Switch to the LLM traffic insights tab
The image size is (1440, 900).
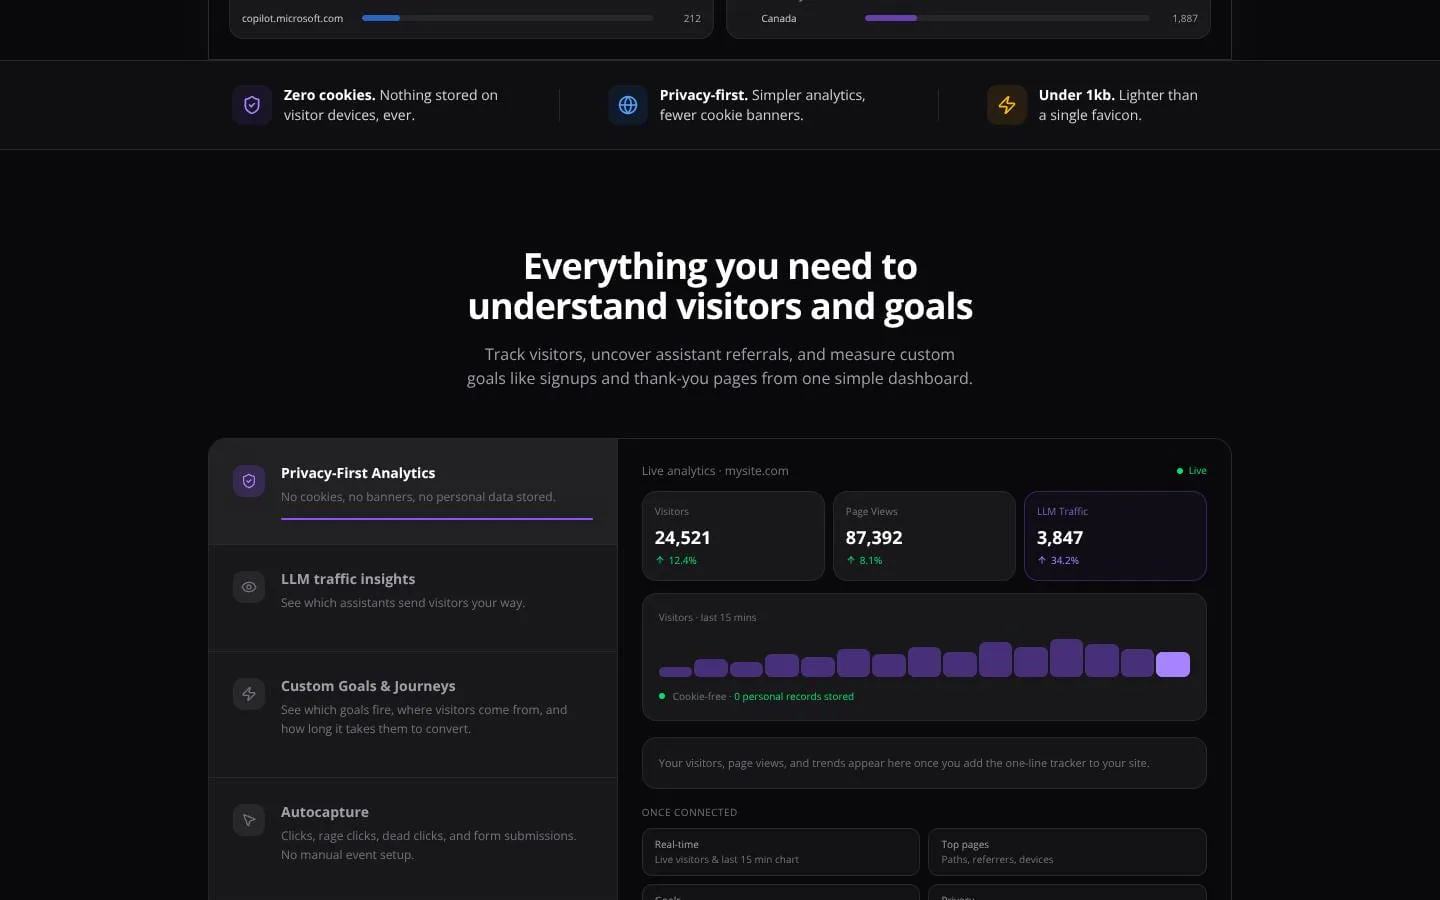click(x=413, y=598)
